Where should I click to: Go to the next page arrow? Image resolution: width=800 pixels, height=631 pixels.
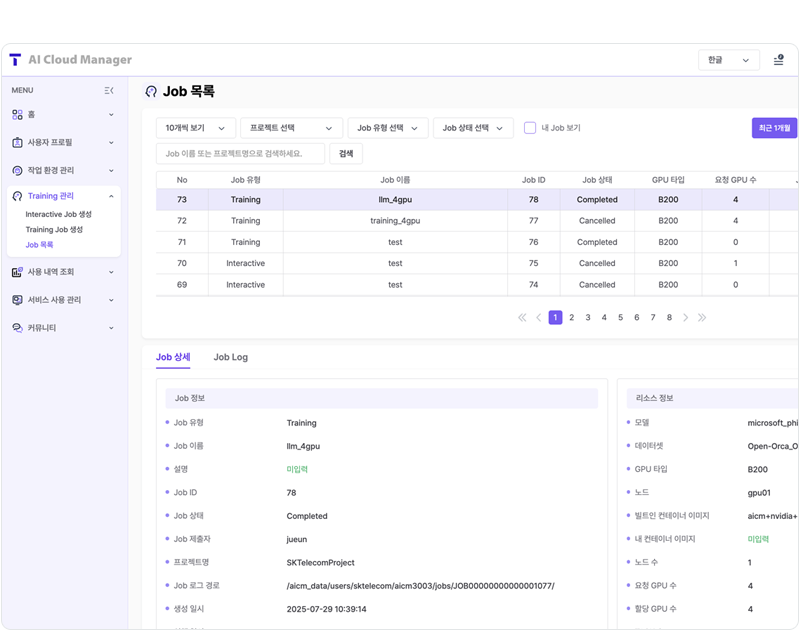tap(686, 318)
